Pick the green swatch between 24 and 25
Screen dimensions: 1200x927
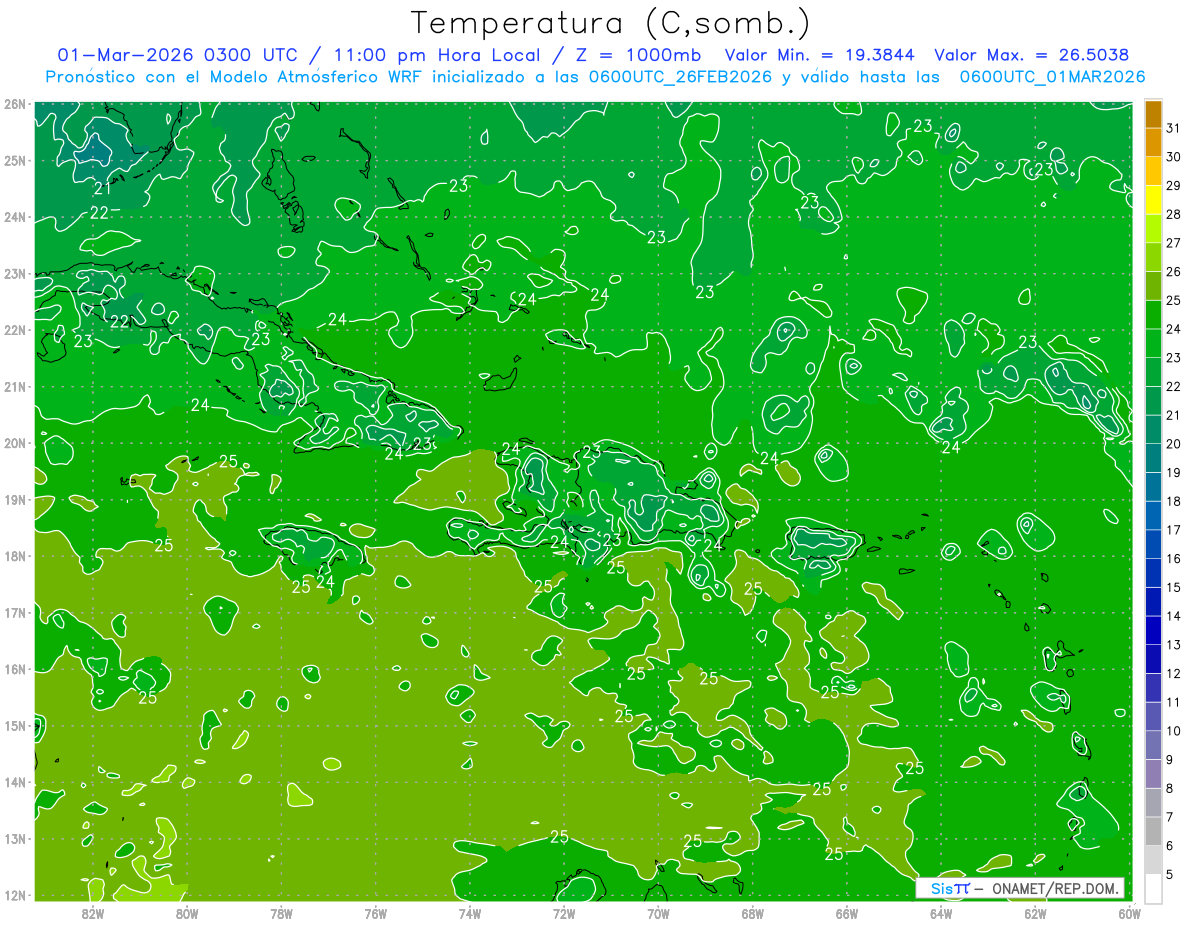(x=1153, y=315)
